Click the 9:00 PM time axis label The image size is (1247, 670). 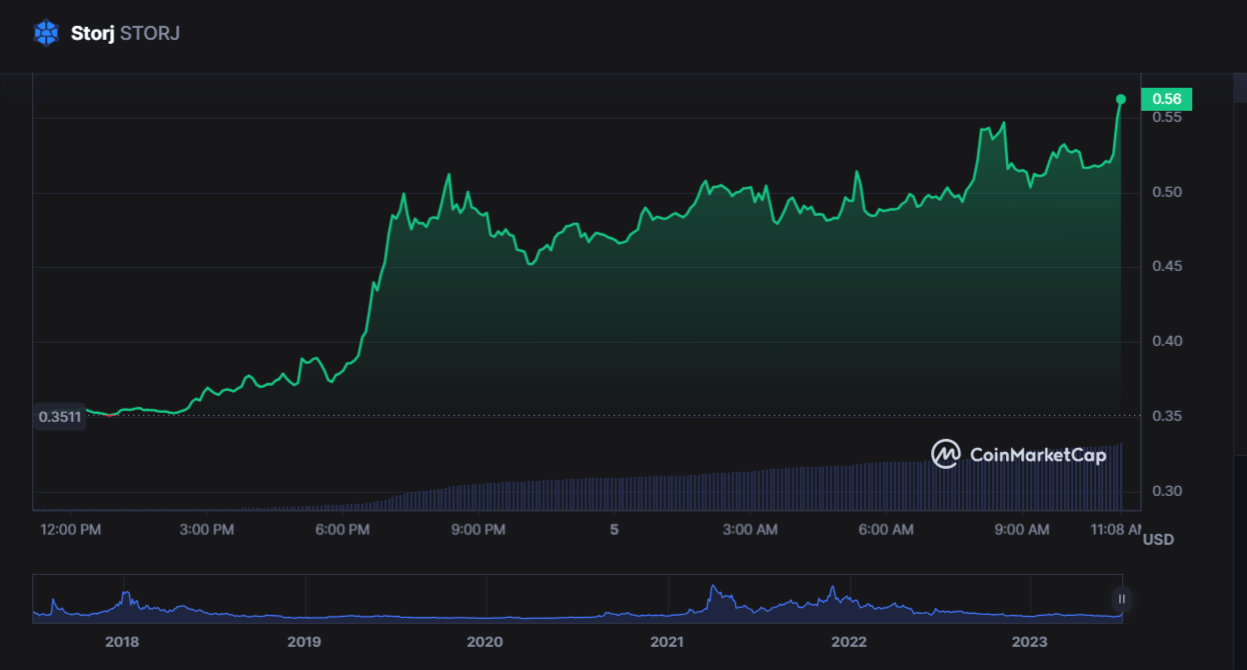click(478, 529)
